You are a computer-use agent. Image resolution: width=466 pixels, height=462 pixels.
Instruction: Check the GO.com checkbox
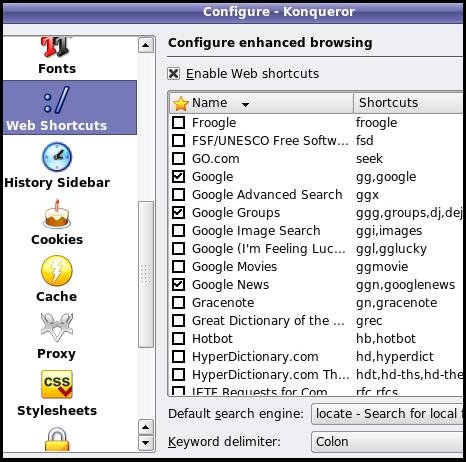pyautogui.click(x=178, y=158)
